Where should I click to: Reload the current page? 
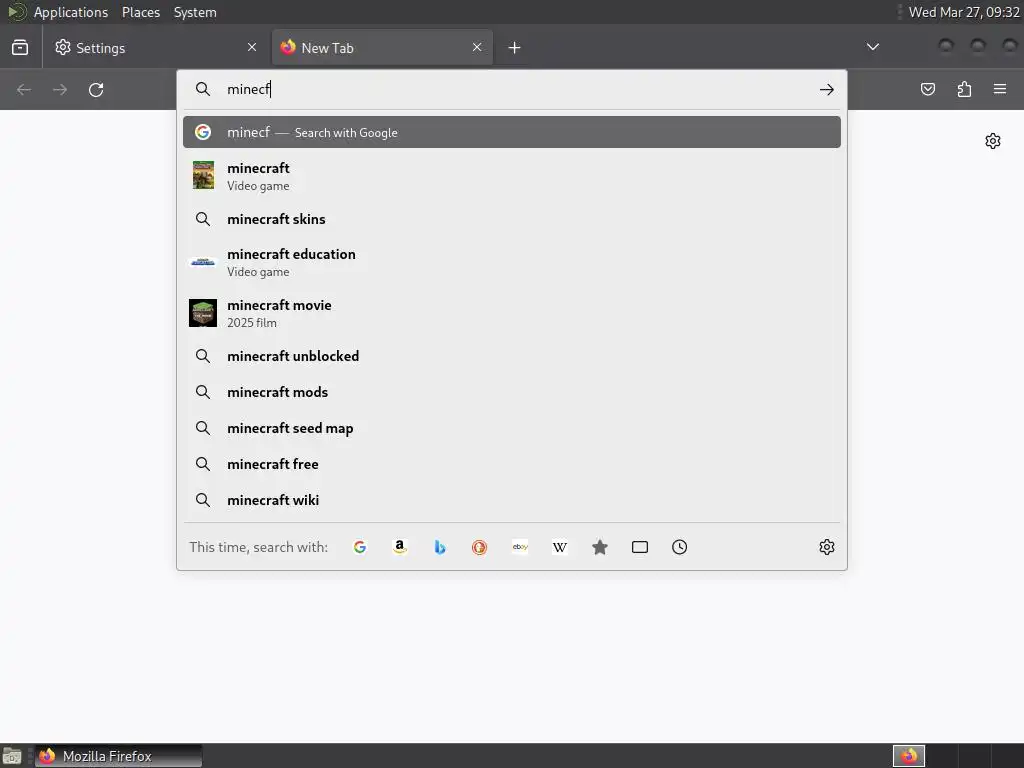coord(96,89)
